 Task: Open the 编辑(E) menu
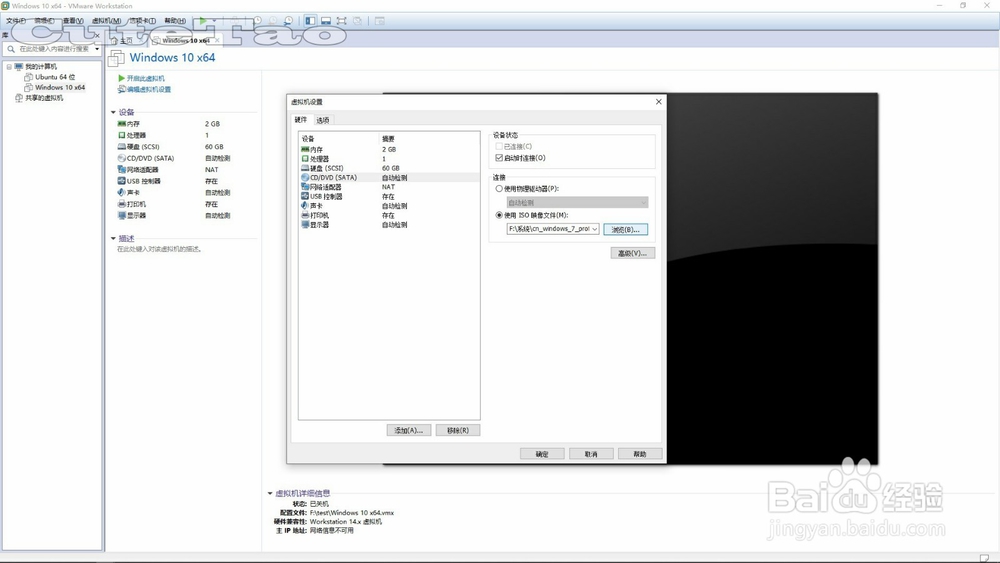[44, 21]
